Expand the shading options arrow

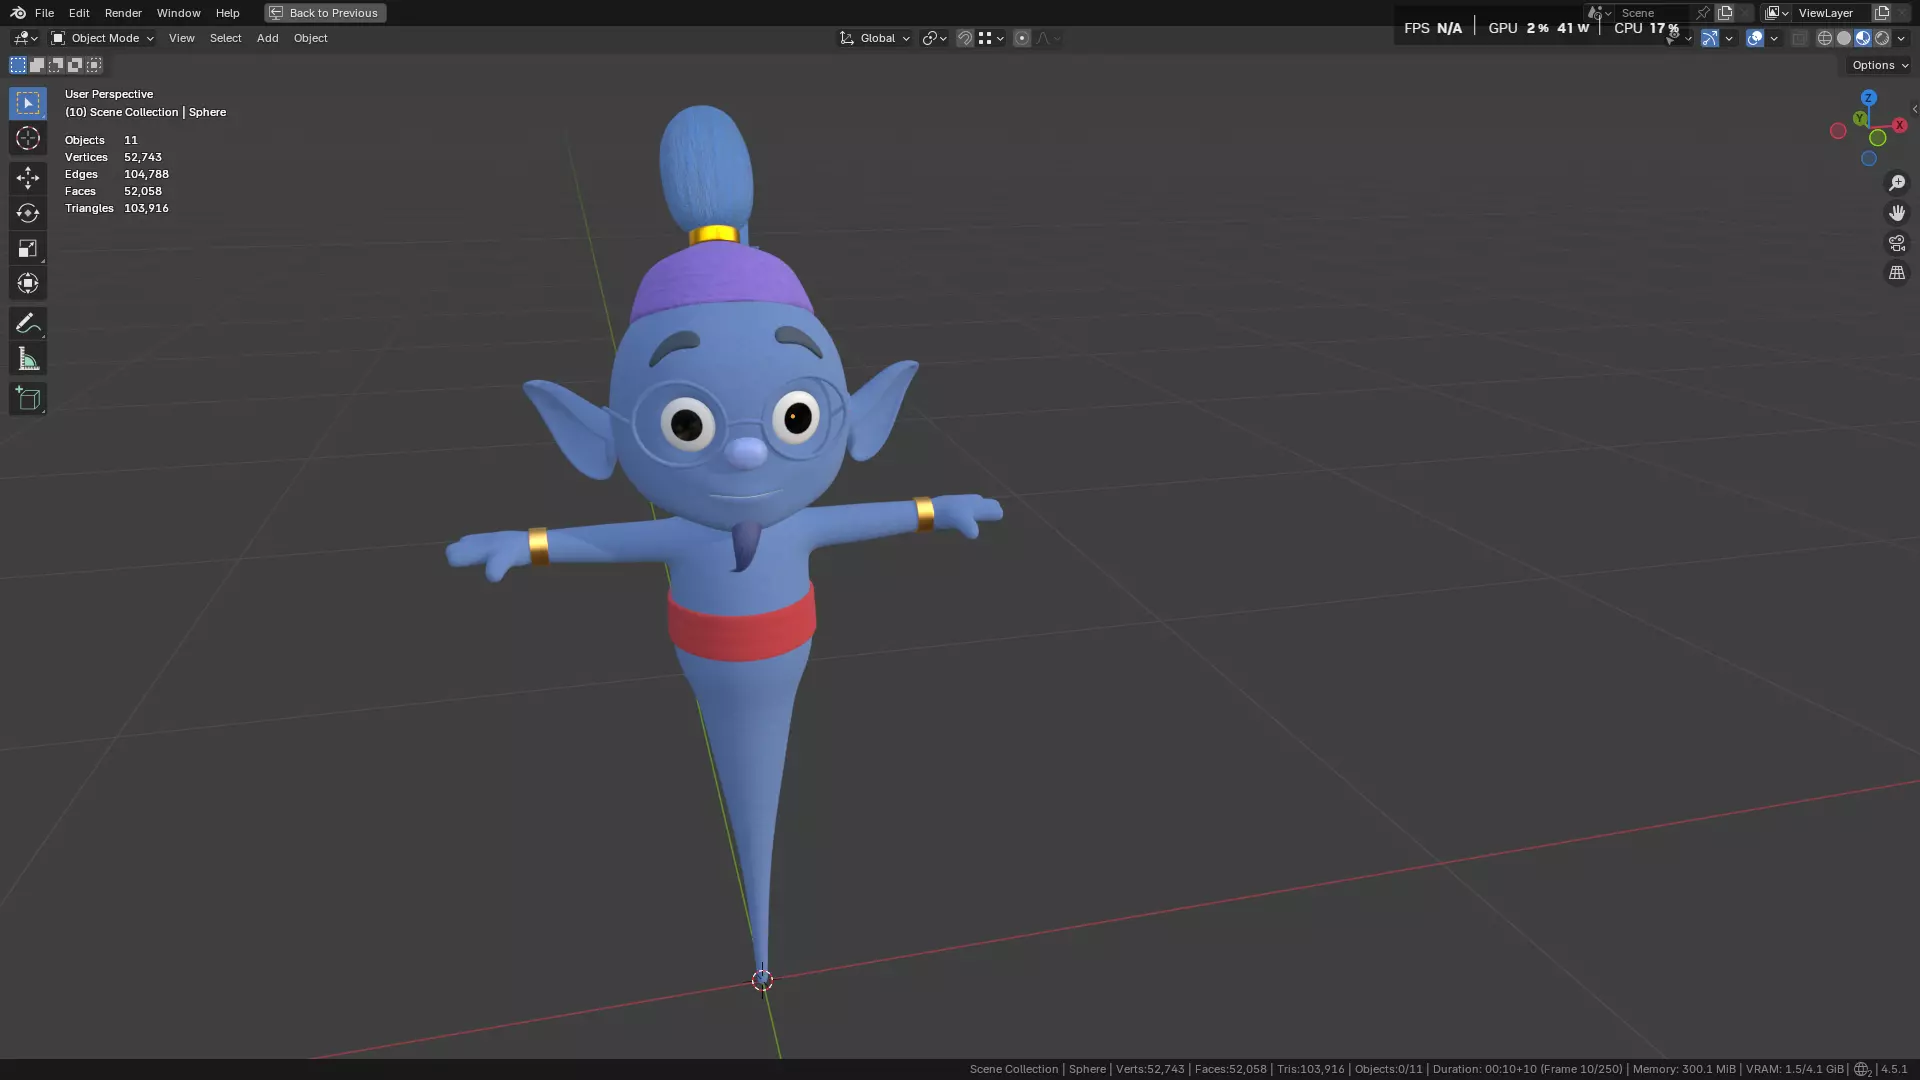pos(1901,38)
